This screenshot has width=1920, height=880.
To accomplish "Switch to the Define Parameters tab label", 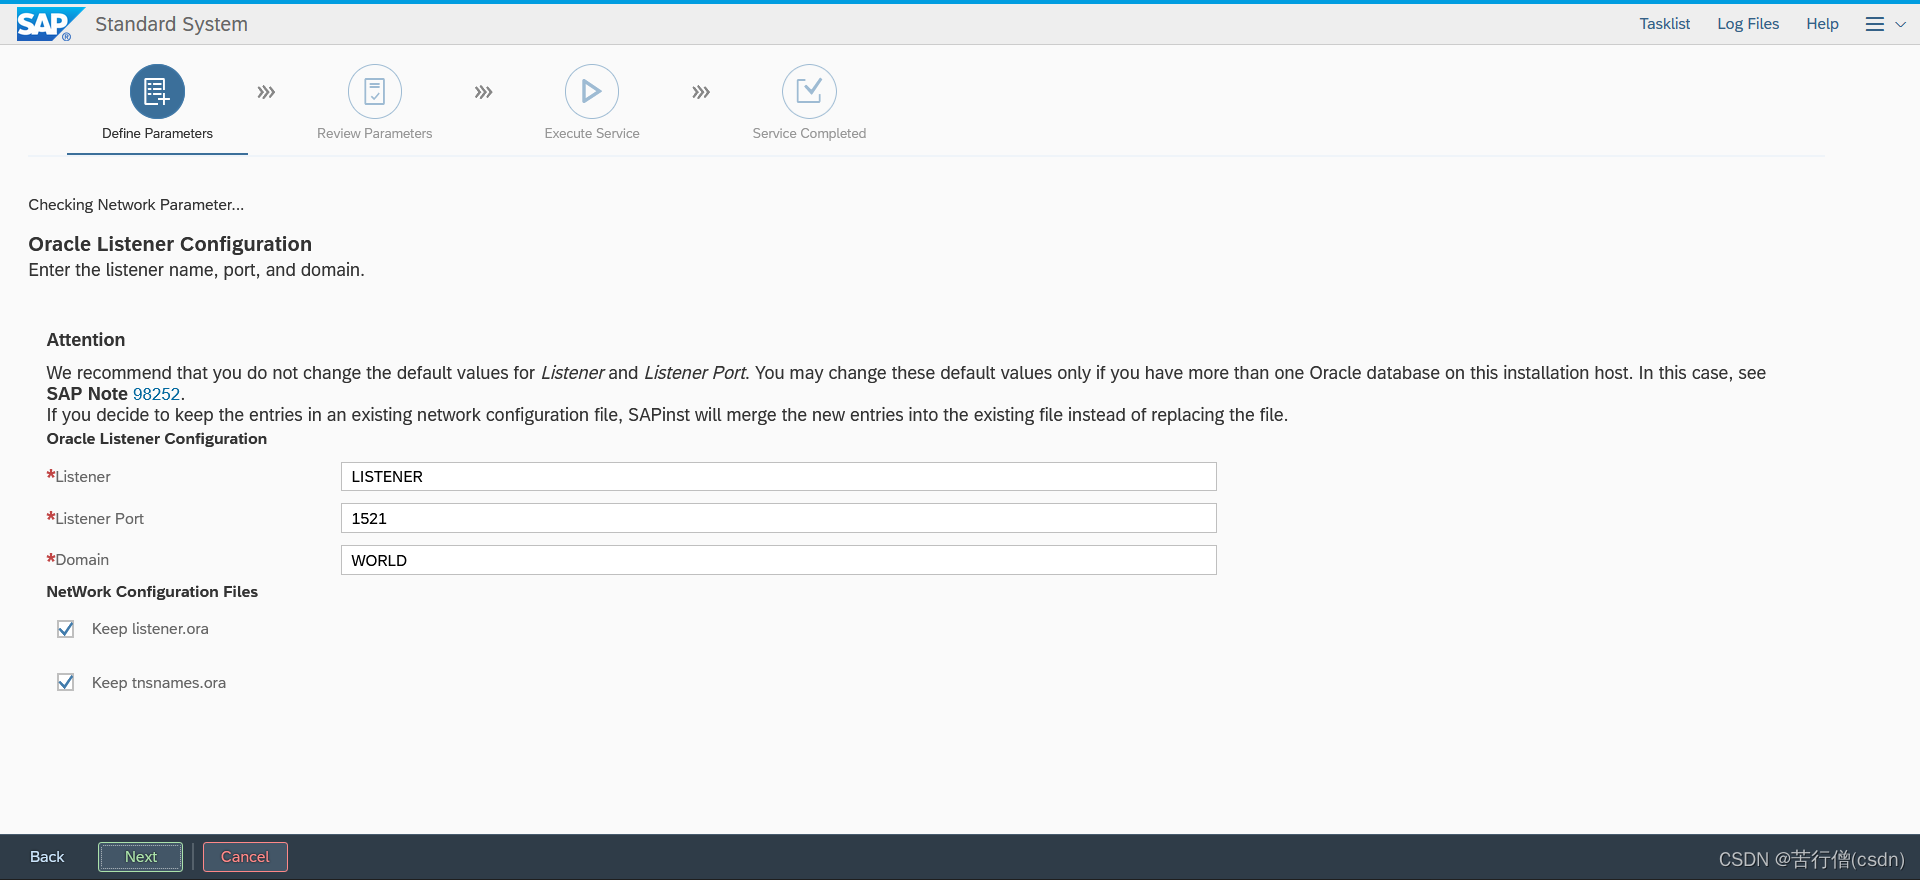I will [x=157, y=133].
